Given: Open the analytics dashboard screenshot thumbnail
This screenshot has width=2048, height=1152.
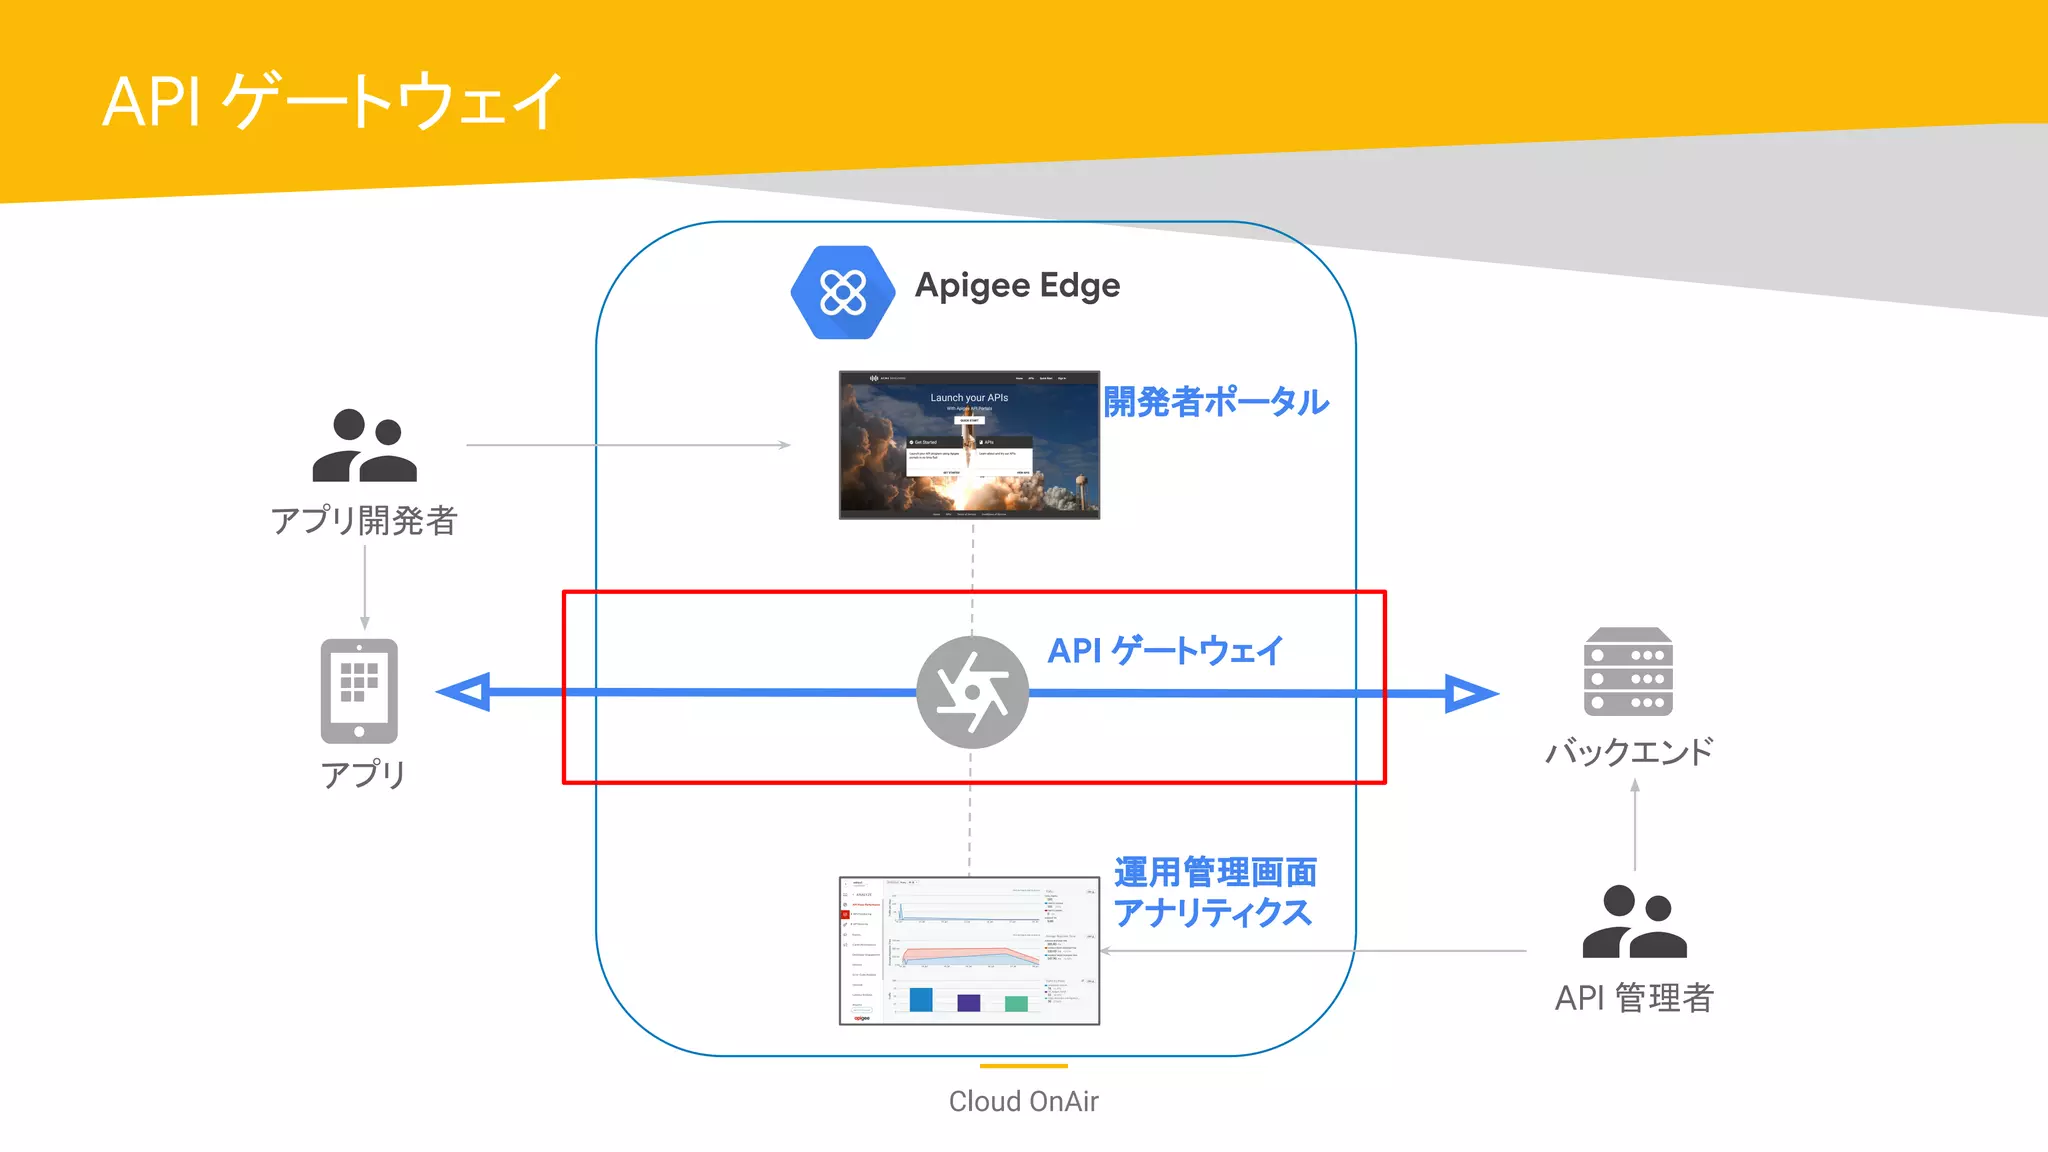Looking at the screenshot, I should pyautogui.click(x=969, y=951).
